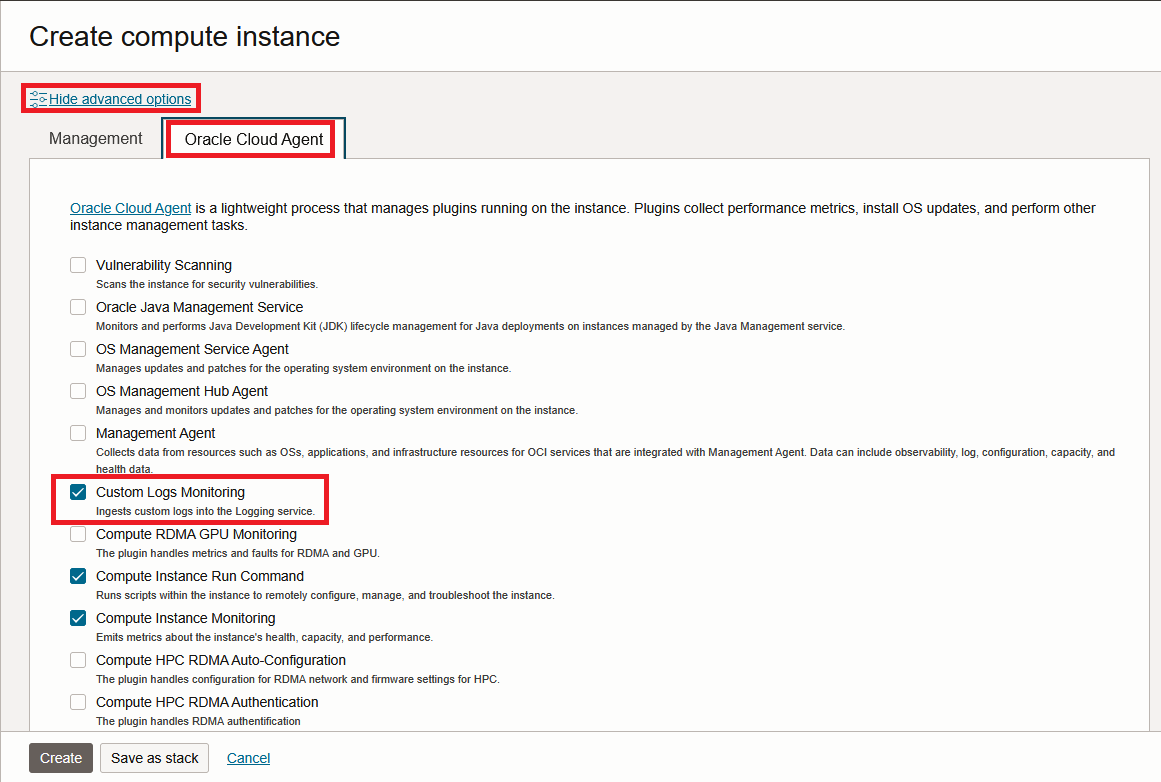Disable Compute Instance Run Command plugin

(78, 576)
